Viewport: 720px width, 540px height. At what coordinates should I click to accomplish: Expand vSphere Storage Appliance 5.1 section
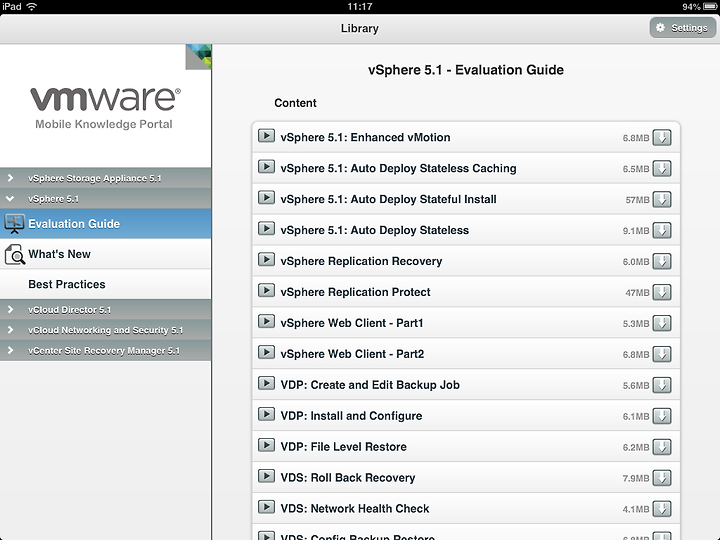pos(106,178)
